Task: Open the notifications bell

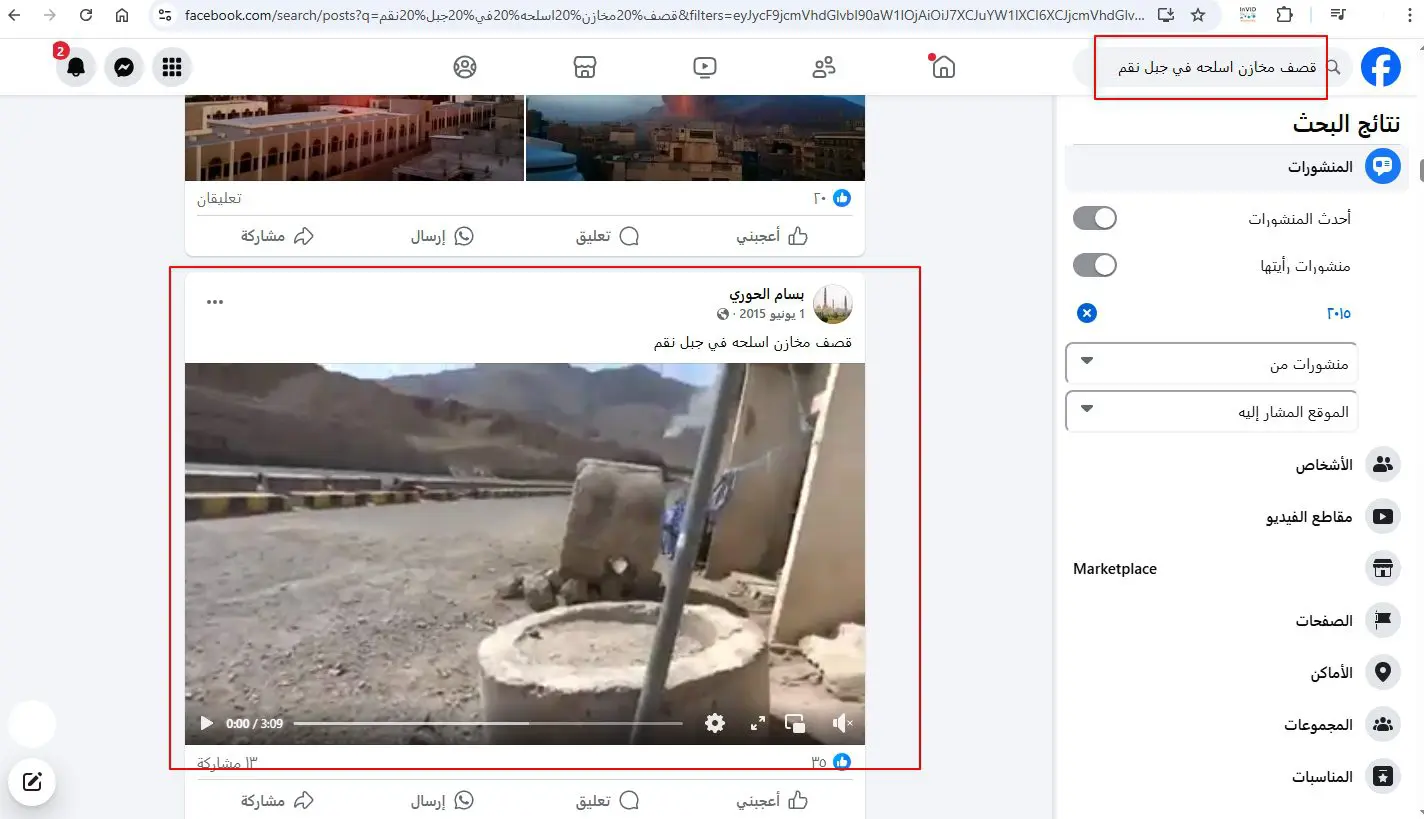Action: 76,67
